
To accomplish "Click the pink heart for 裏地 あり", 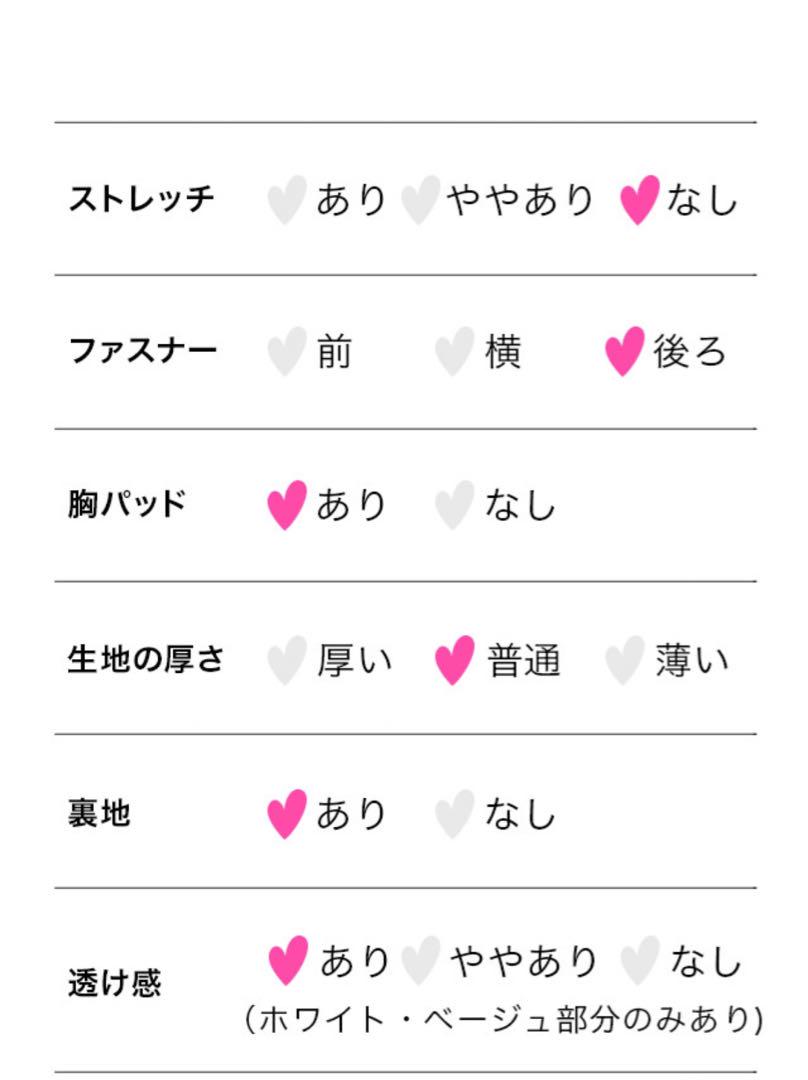I will 287,813.
